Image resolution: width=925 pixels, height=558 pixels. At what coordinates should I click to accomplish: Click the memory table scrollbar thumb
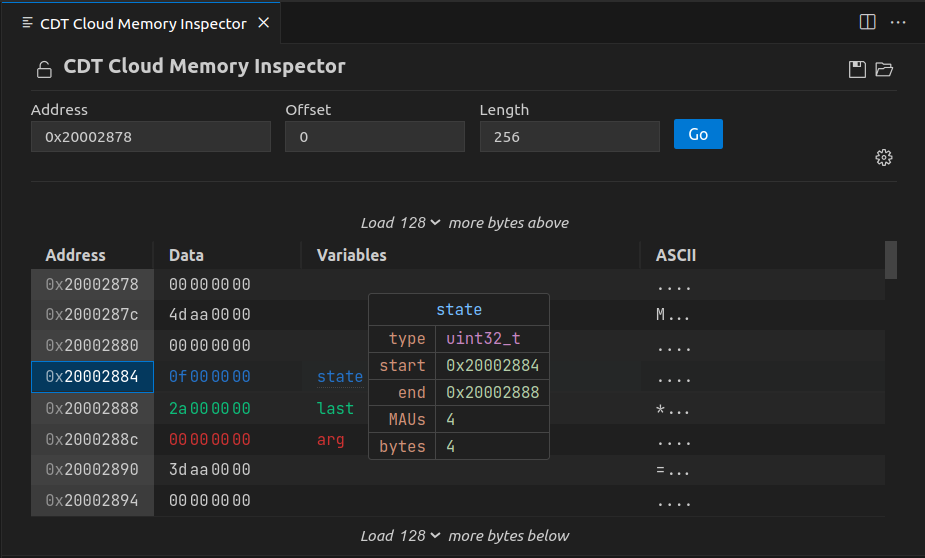[891, 260]
